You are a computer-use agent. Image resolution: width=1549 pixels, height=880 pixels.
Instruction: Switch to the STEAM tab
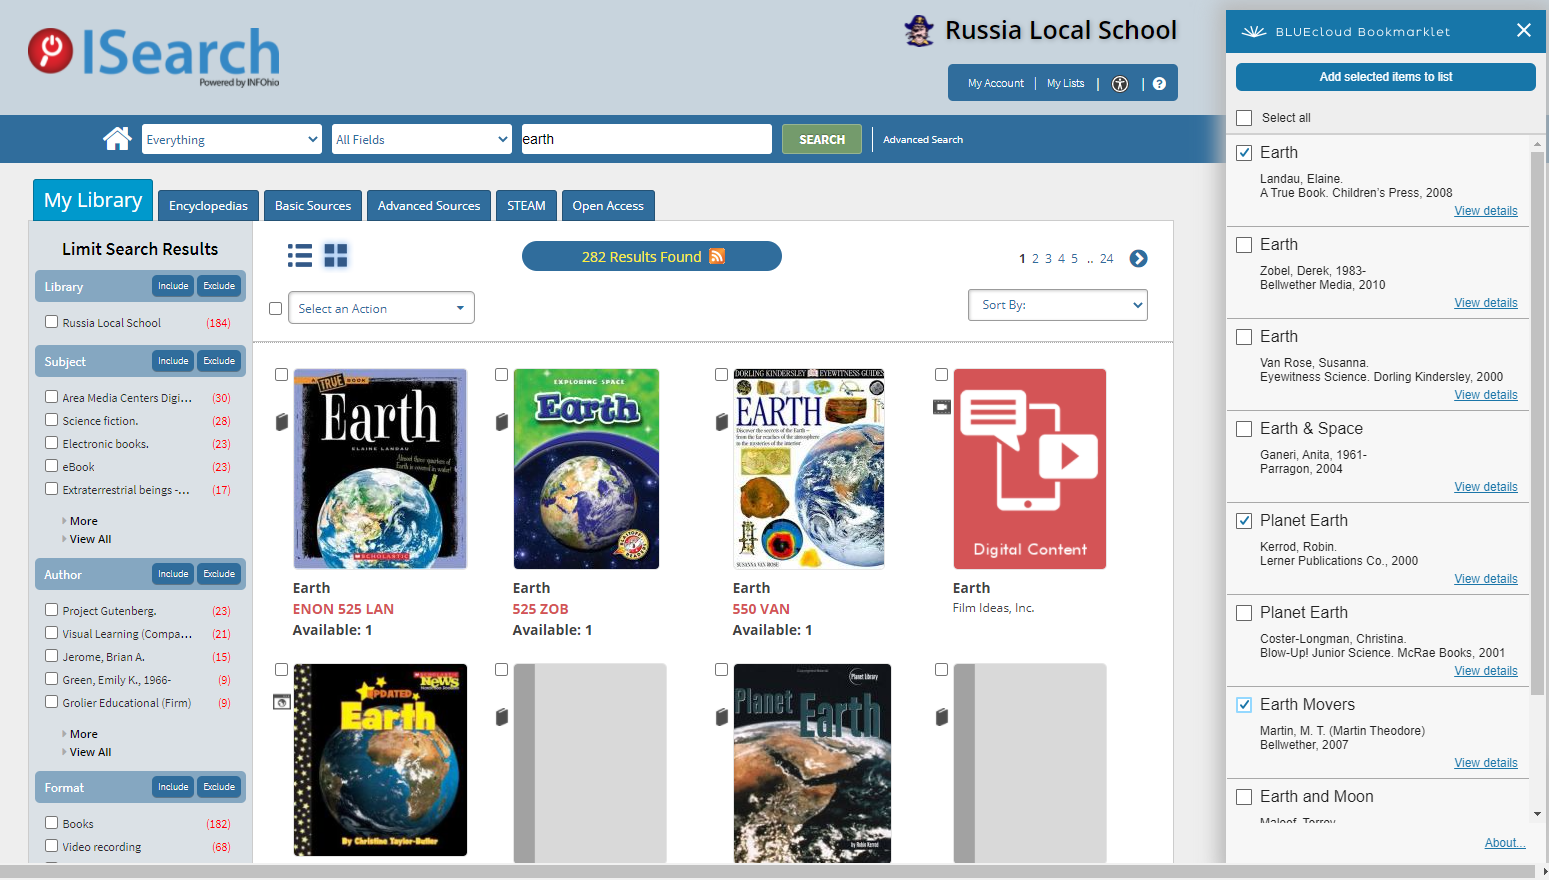[x=526, y=205]
